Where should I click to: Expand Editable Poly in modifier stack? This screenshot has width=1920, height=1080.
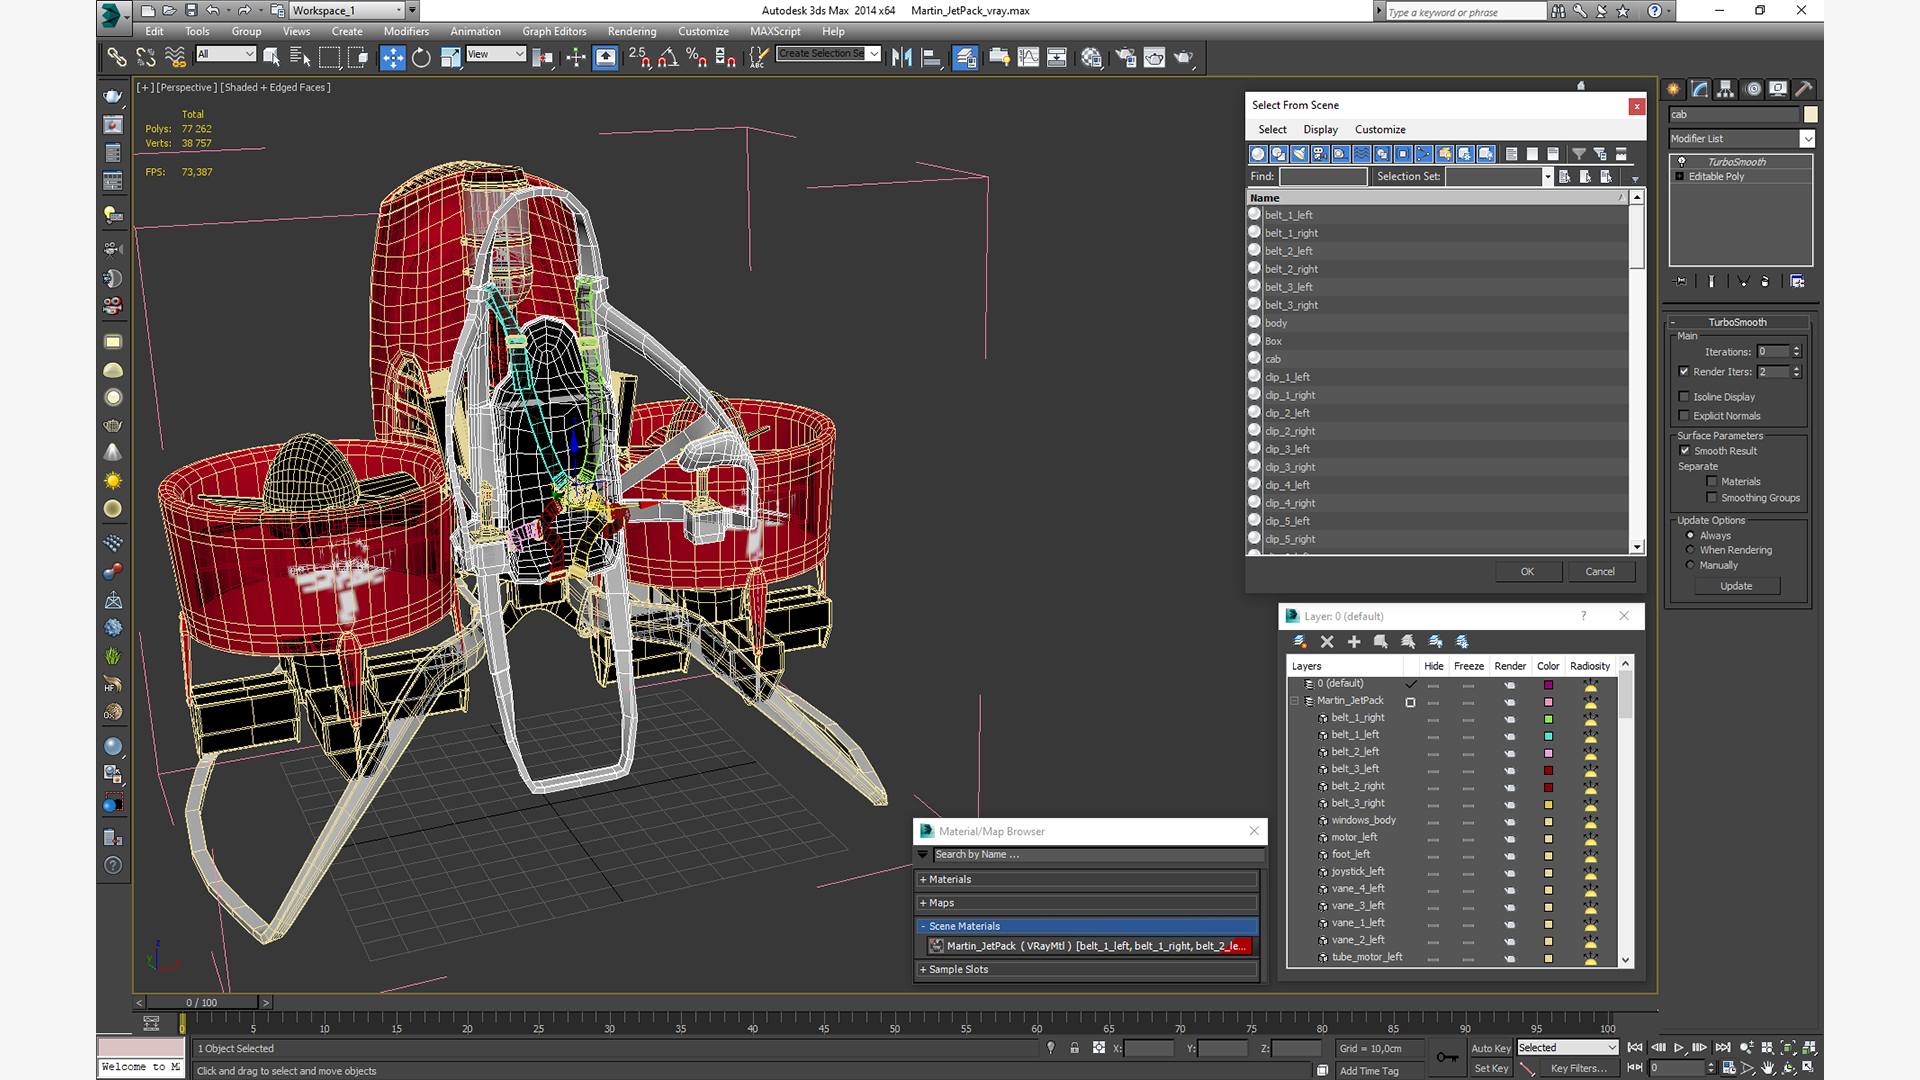[1680, 177]
